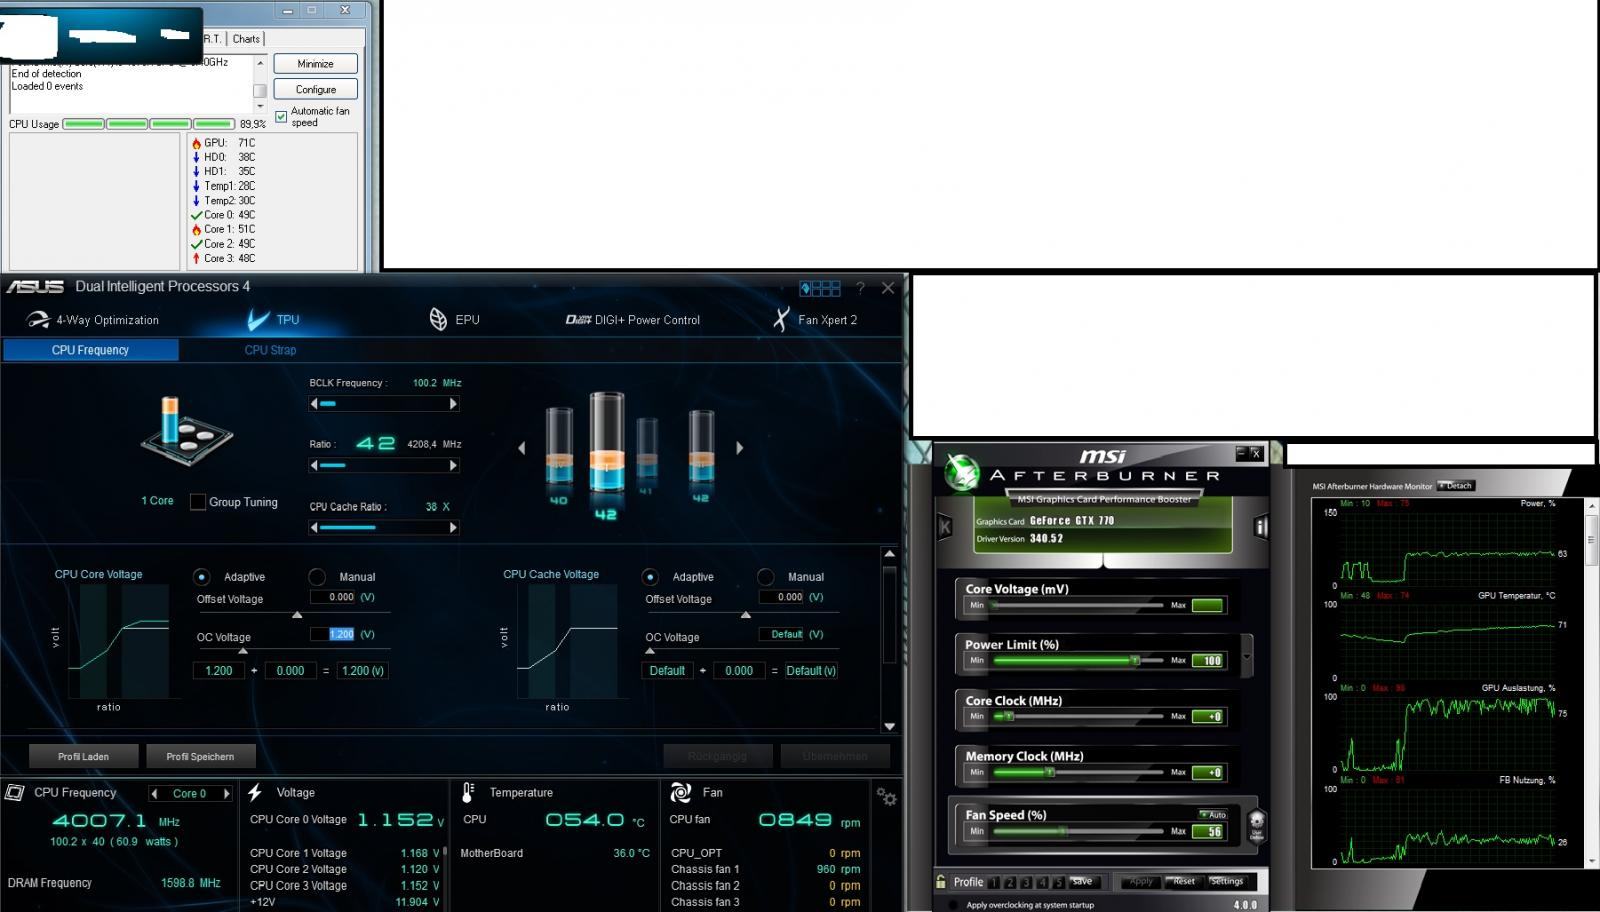Image resolution: width=1600 pixels, height=912 pixels.
Task: Select Manual for CPU Cache Voltage
Action: click(766, 577)
